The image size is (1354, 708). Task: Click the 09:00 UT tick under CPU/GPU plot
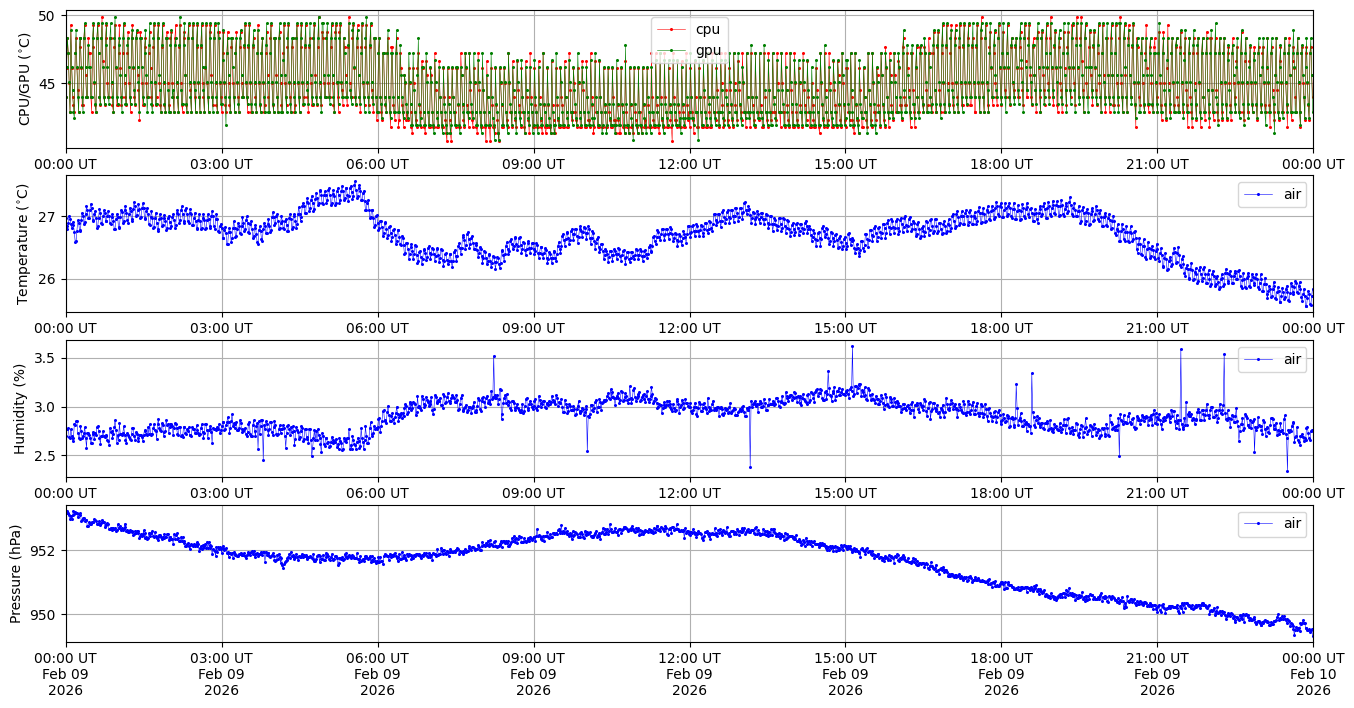click(x=533, y=164)
